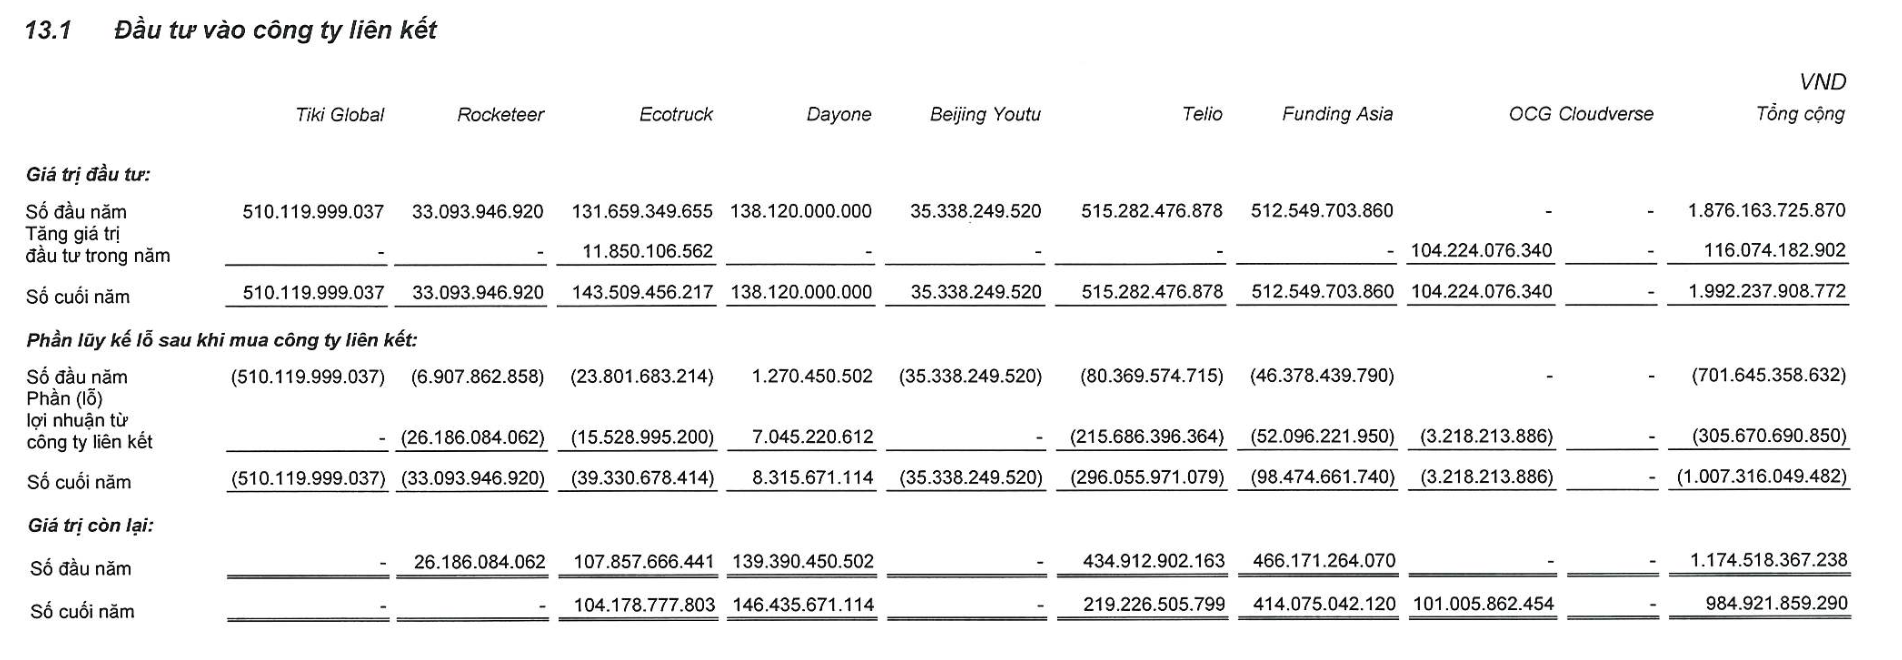Select the "Giá trị đầu tư:" subsection label
The height and width of the screenshot is (660, 1902).
[x=88, y=175]
